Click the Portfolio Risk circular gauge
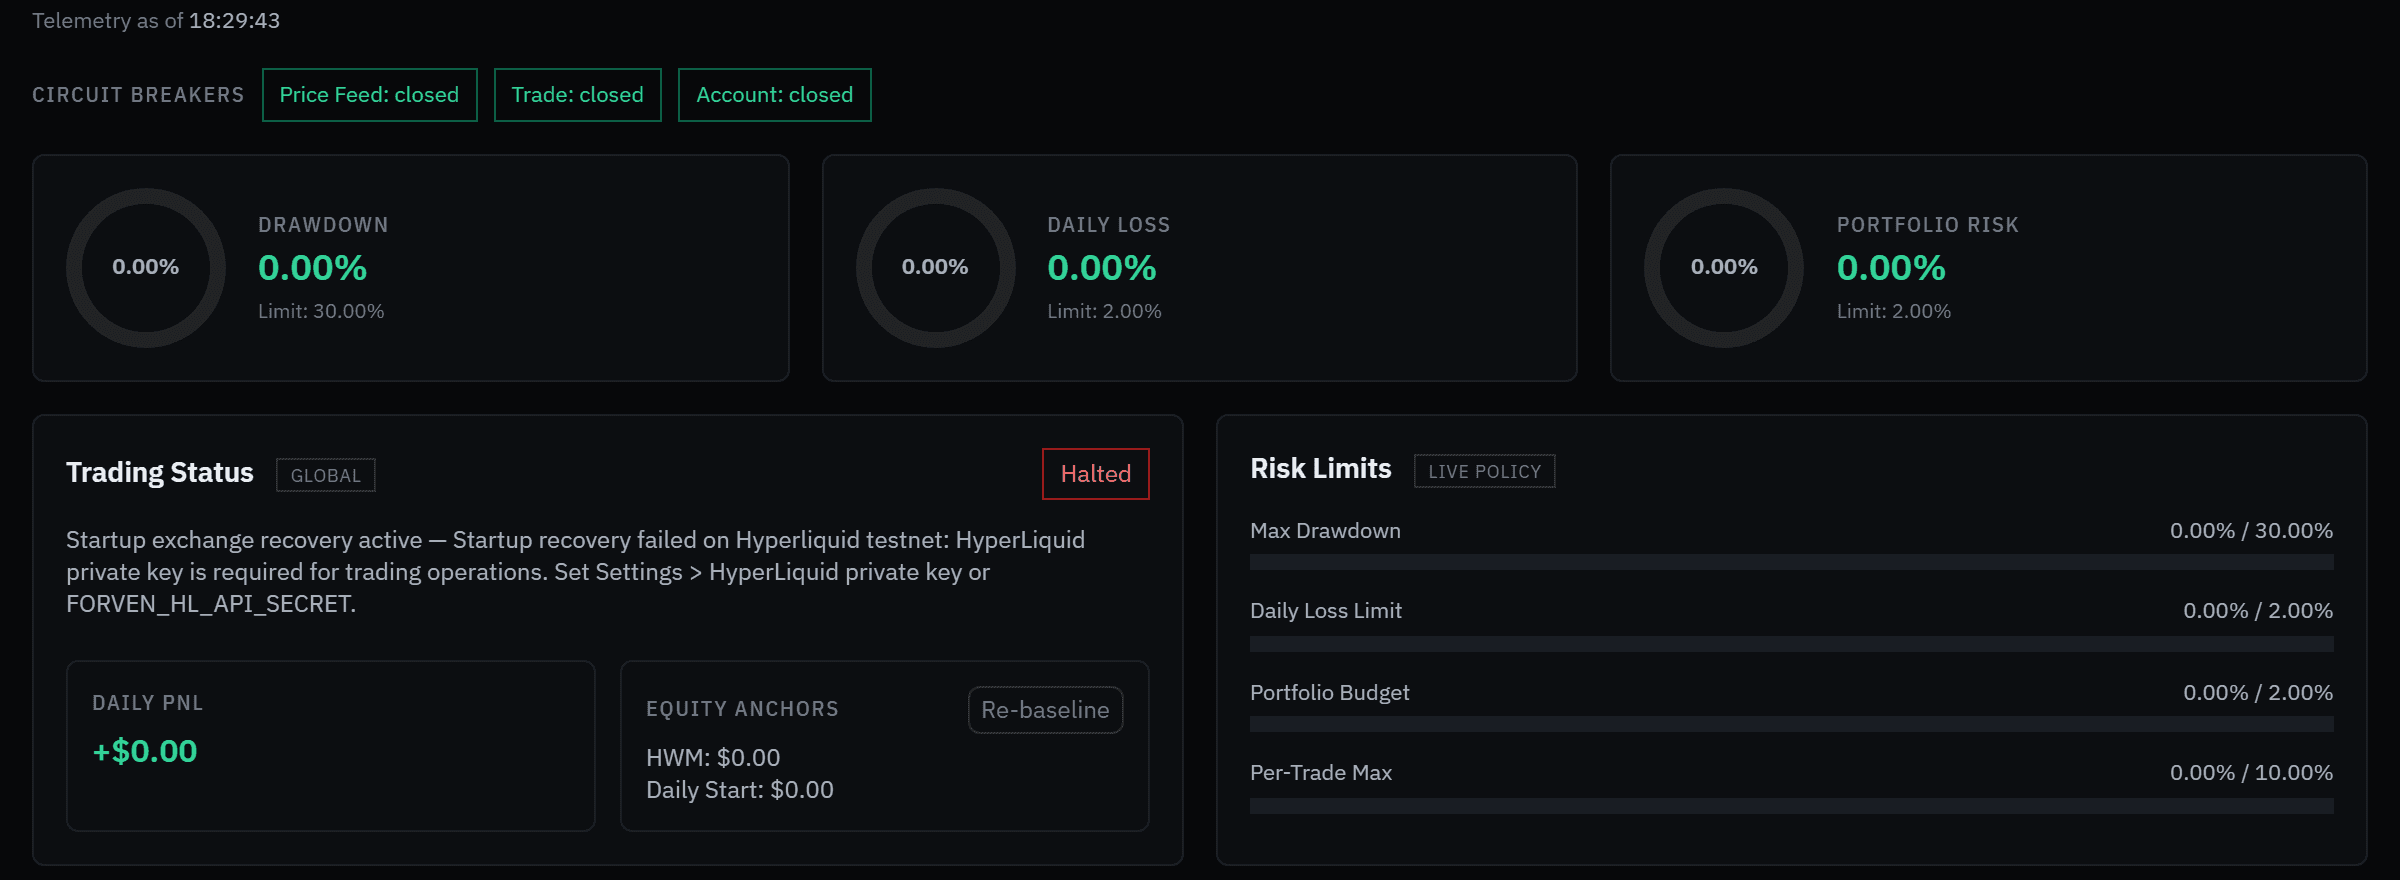 coord(1724,268)
